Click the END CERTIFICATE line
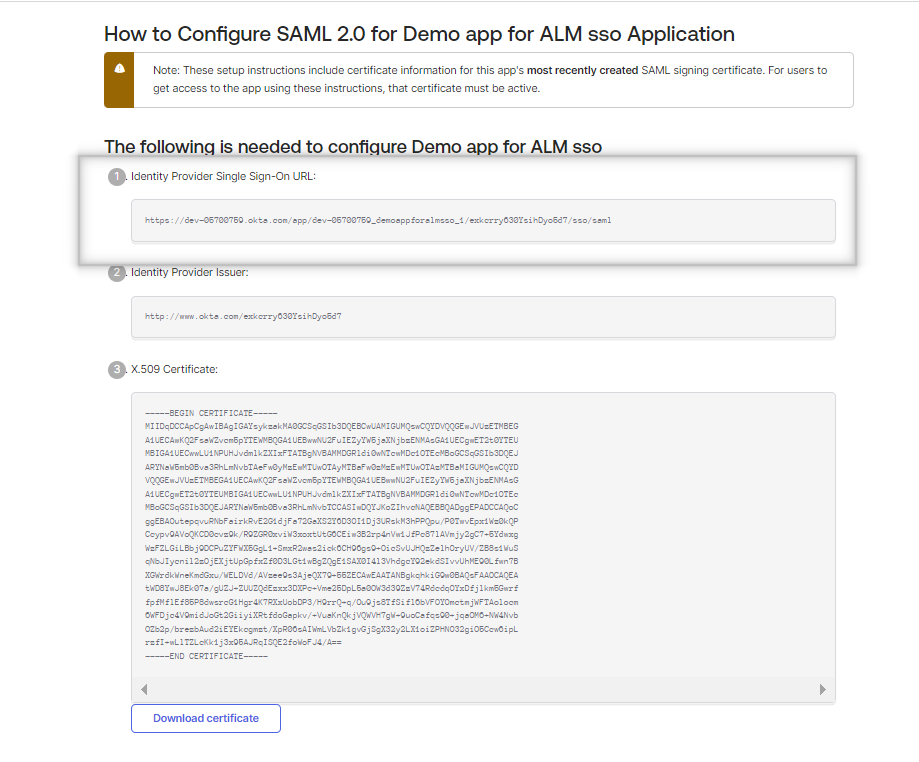The image size is (919, 762). point(206,656)
